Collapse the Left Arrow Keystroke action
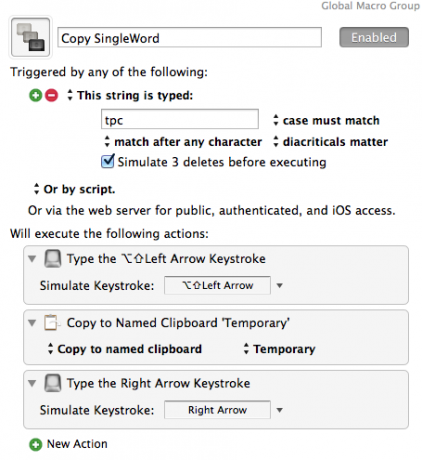The image size is (422, 460). 32,259
